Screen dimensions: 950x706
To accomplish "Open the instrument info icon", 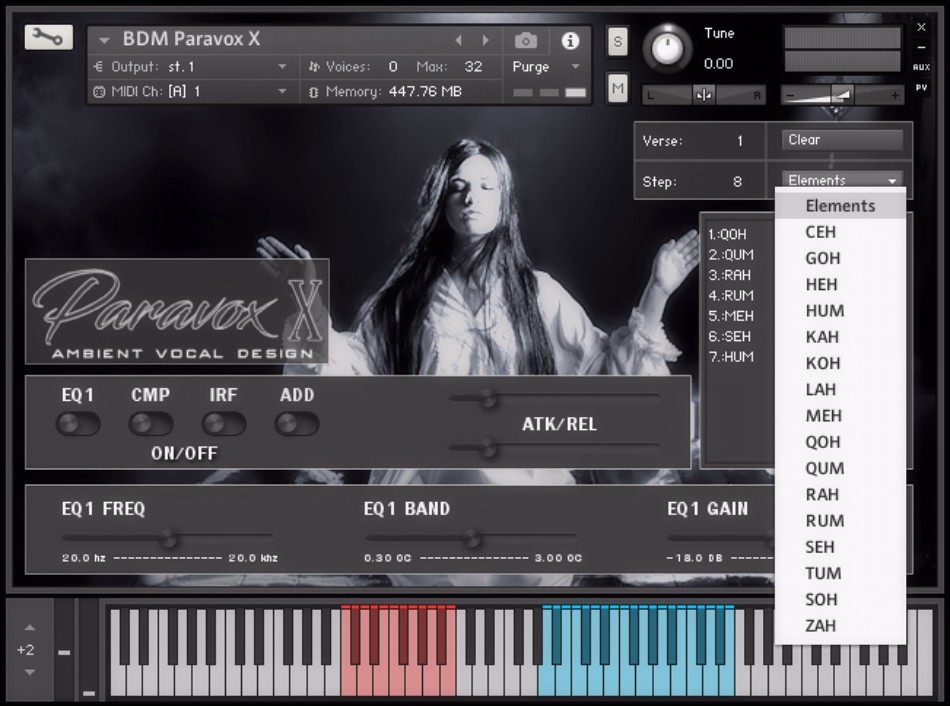I will (x=570, y=41).
